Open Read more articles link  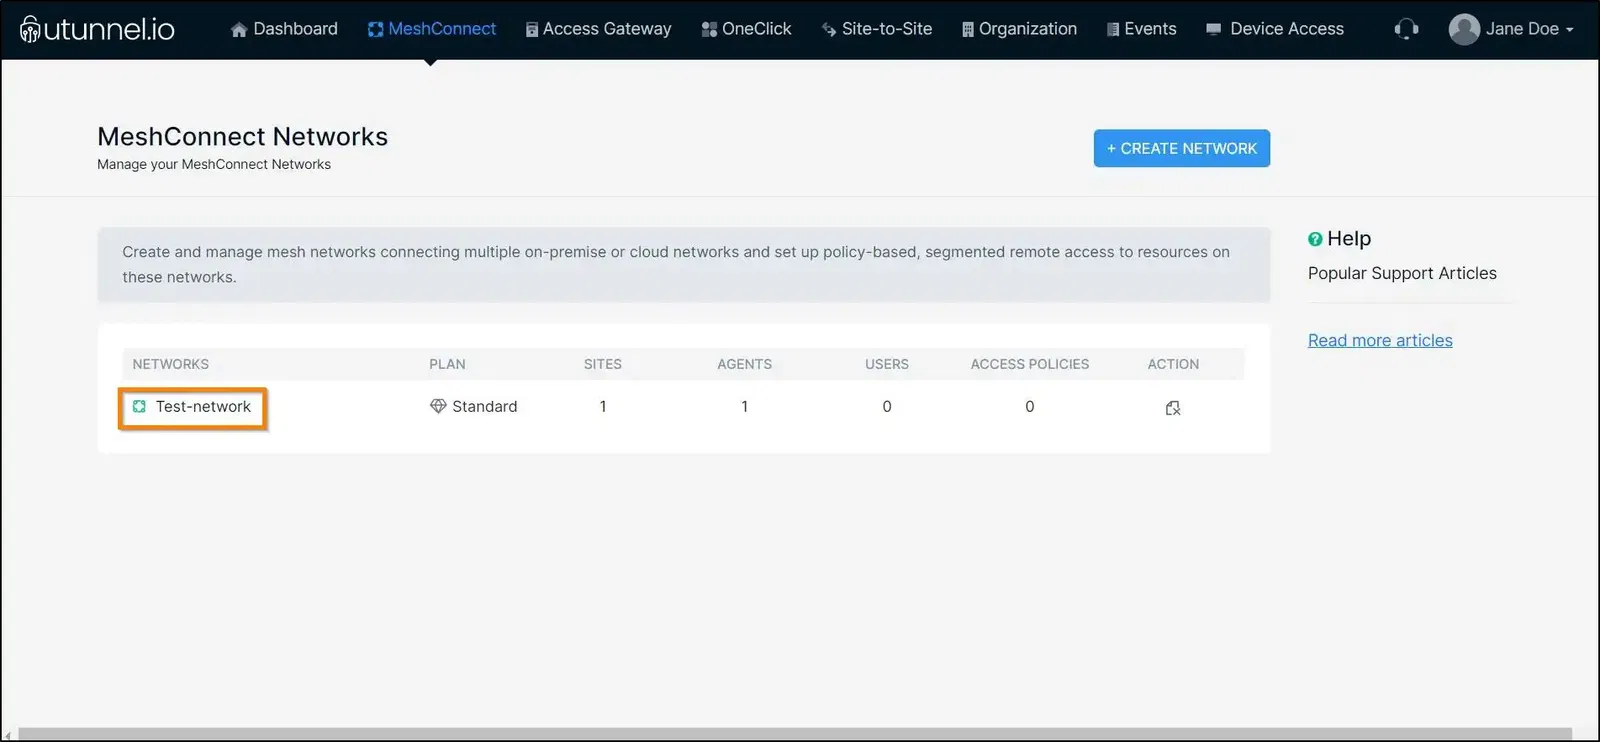coord(1380,341)
